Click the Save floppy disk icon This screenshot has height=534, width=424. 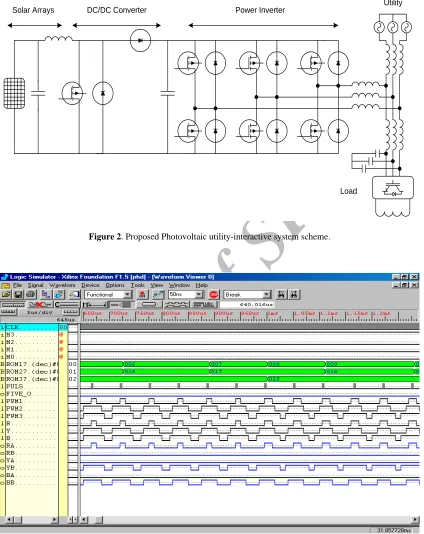tap(18, 294)
